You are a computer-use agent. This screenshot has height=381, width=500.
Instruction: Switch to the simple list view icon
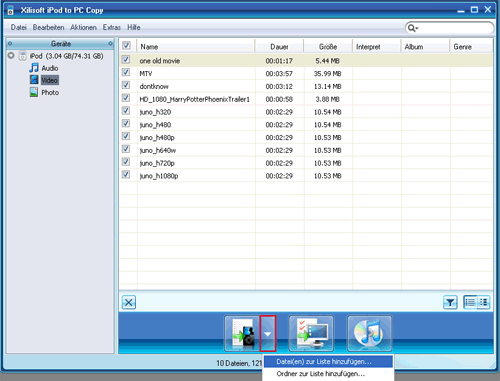click(470, 302)
